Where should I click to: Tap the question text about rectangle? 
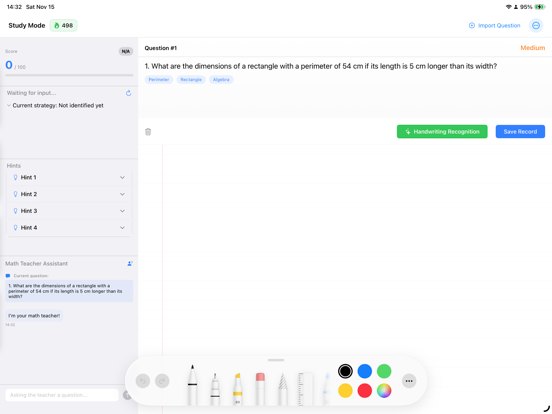point(321,66)
